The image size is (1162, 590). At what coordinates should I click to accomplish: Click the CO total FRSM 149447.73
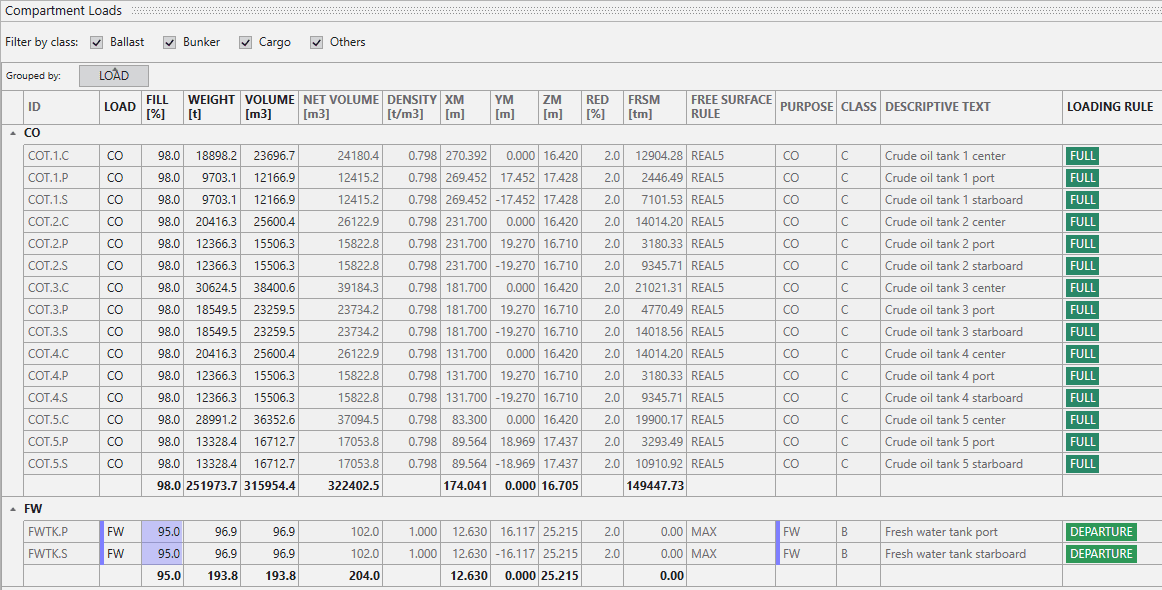click(654, 486)
